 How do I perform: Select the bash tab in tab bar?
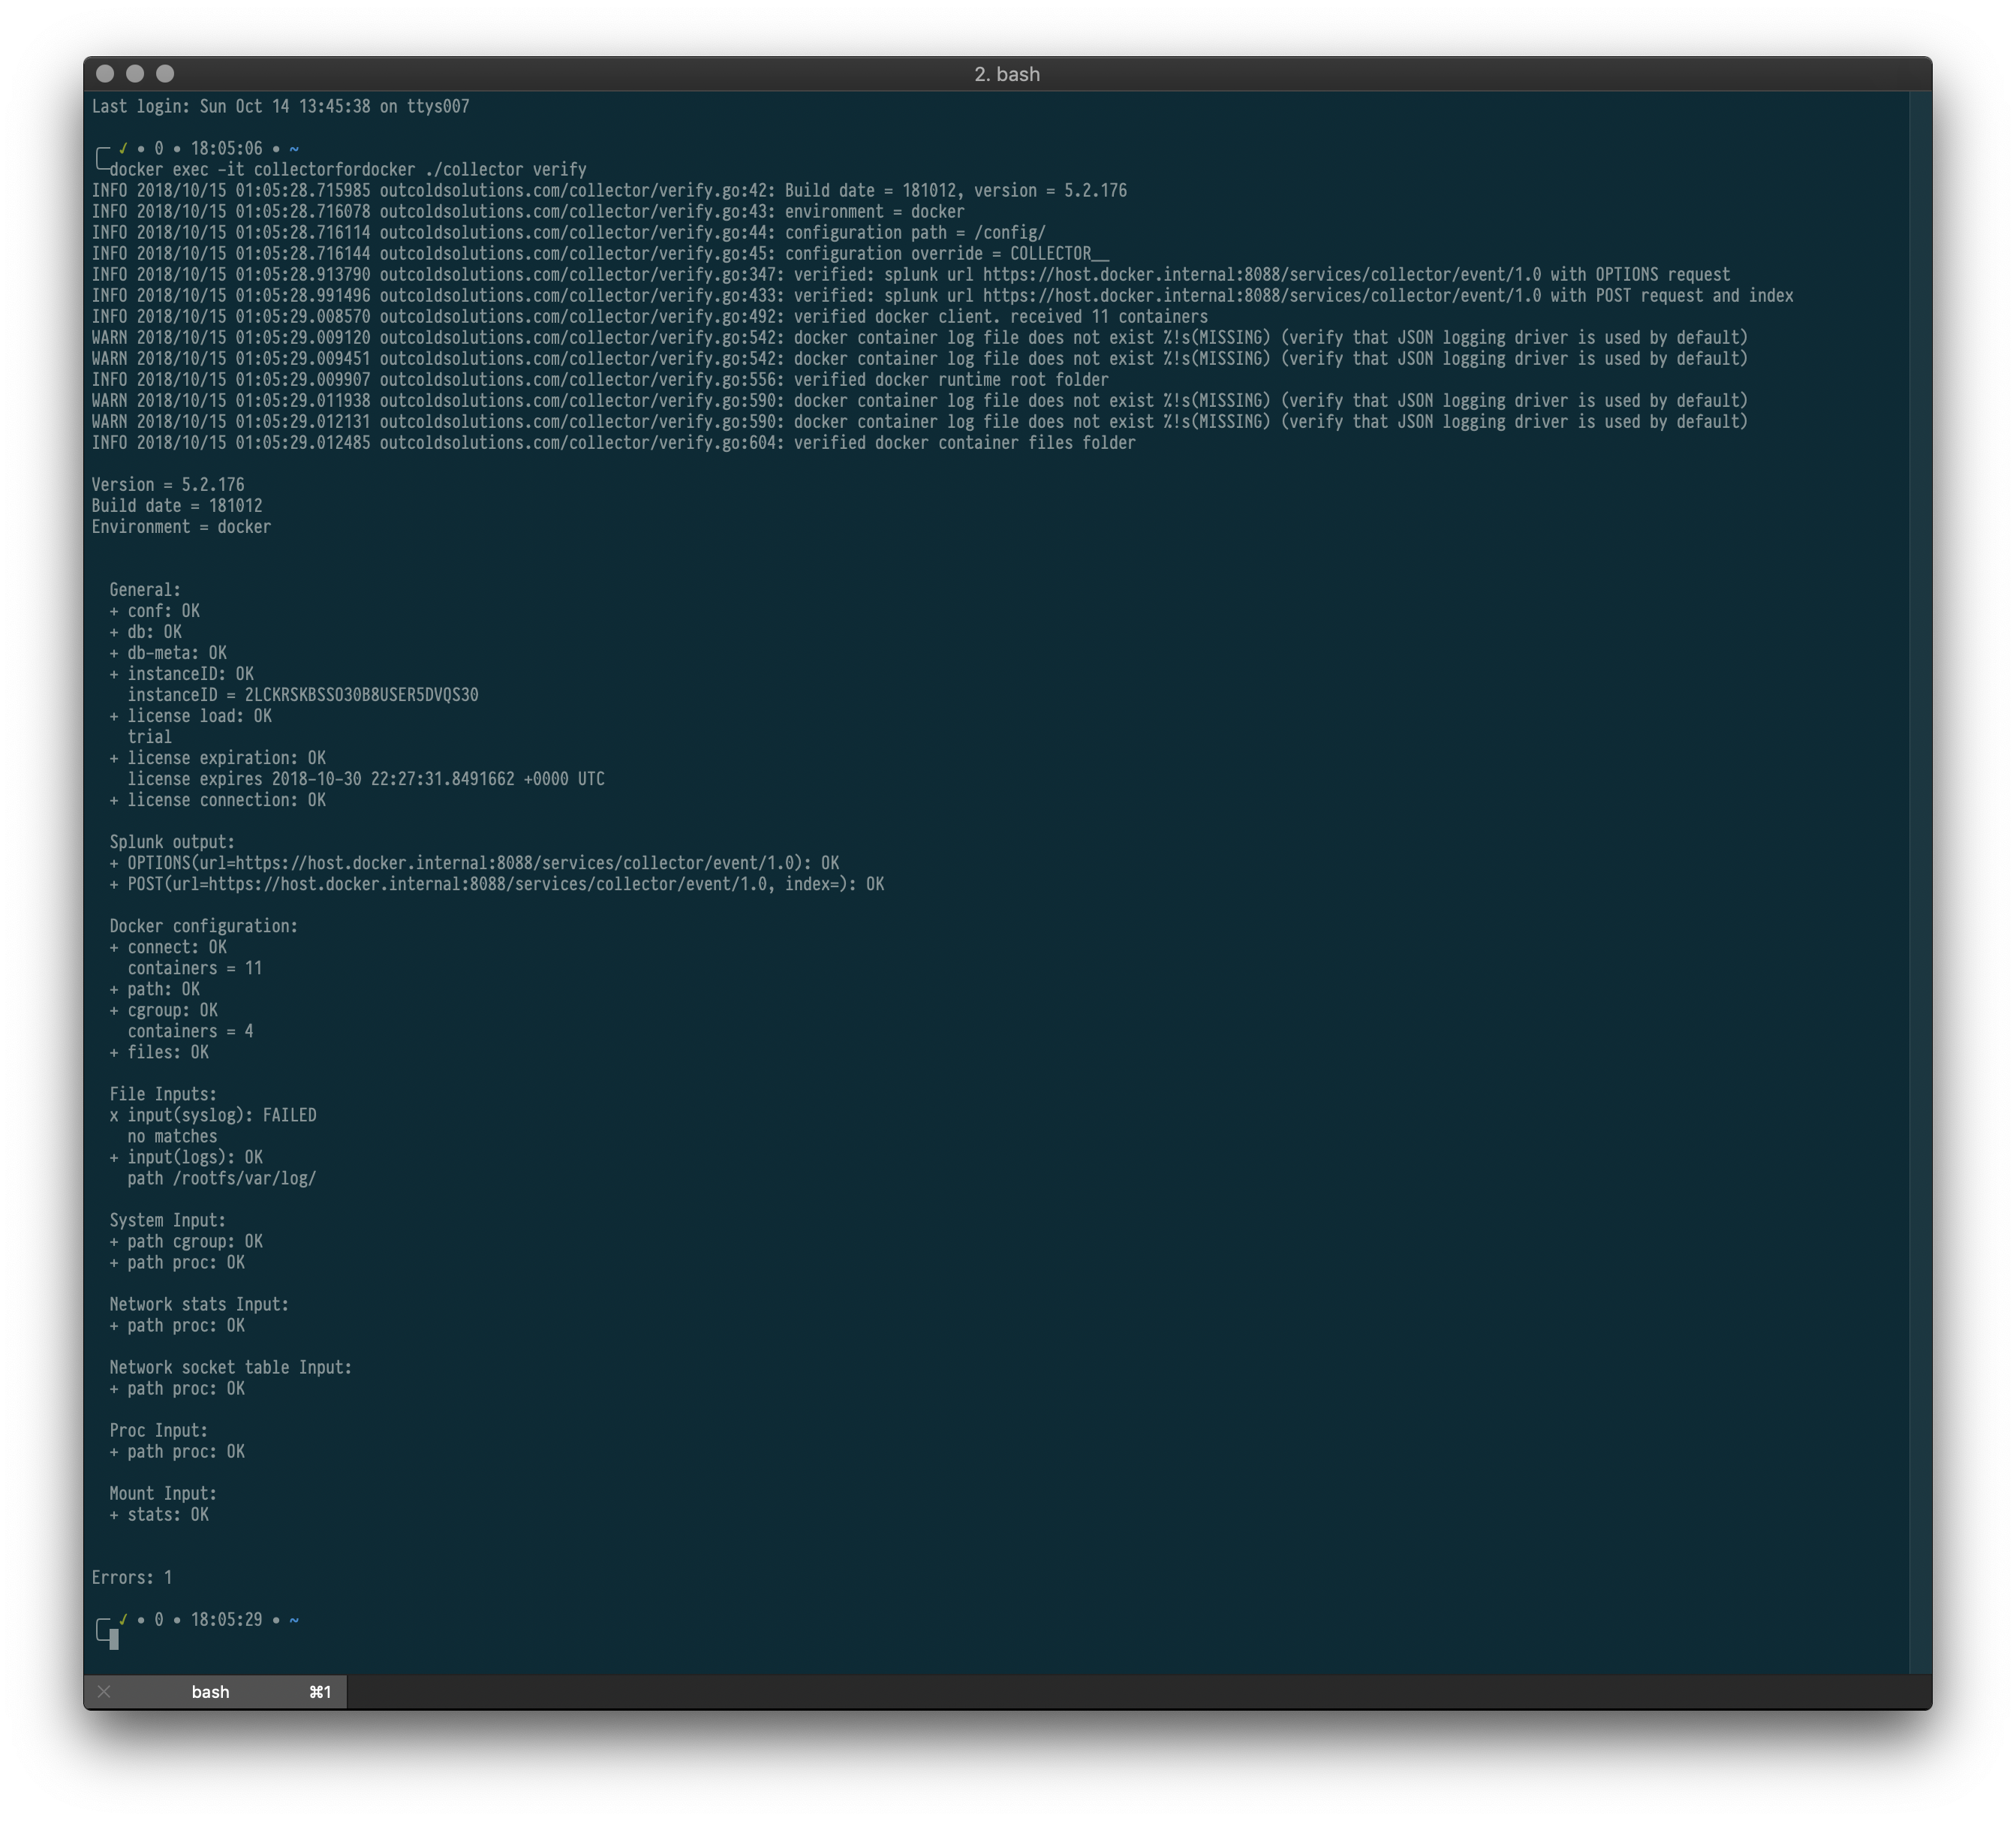click(x=210, y=1691)
